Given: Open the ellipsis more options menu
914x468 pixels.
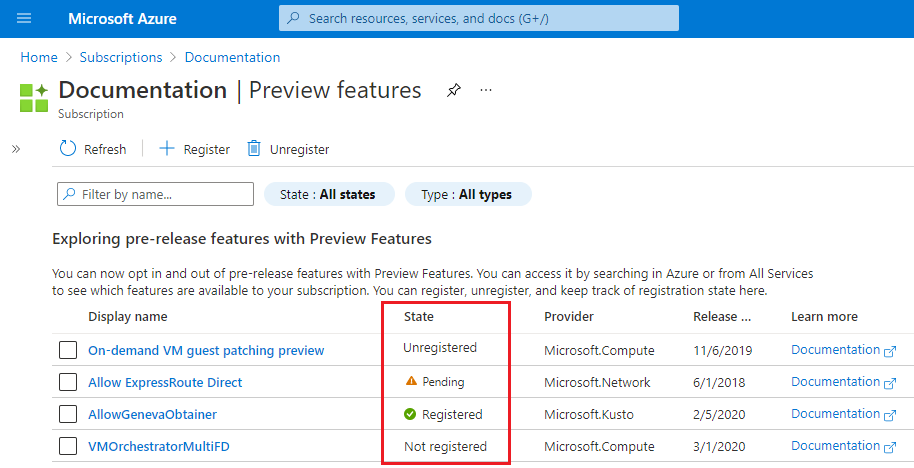Looking at the screenshot, I should click(x=486, y=90).
